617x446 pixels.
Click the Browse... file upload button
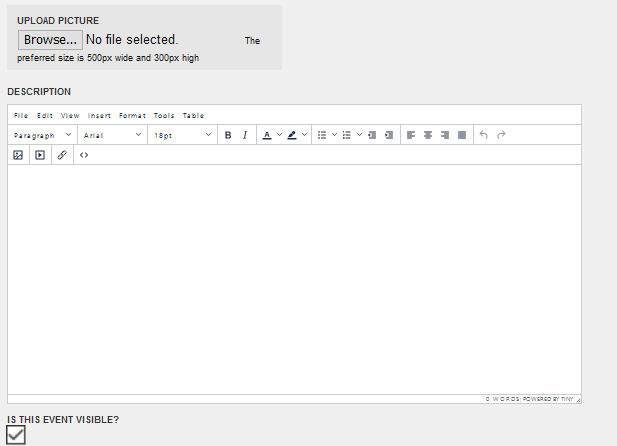tap(50, 40)
